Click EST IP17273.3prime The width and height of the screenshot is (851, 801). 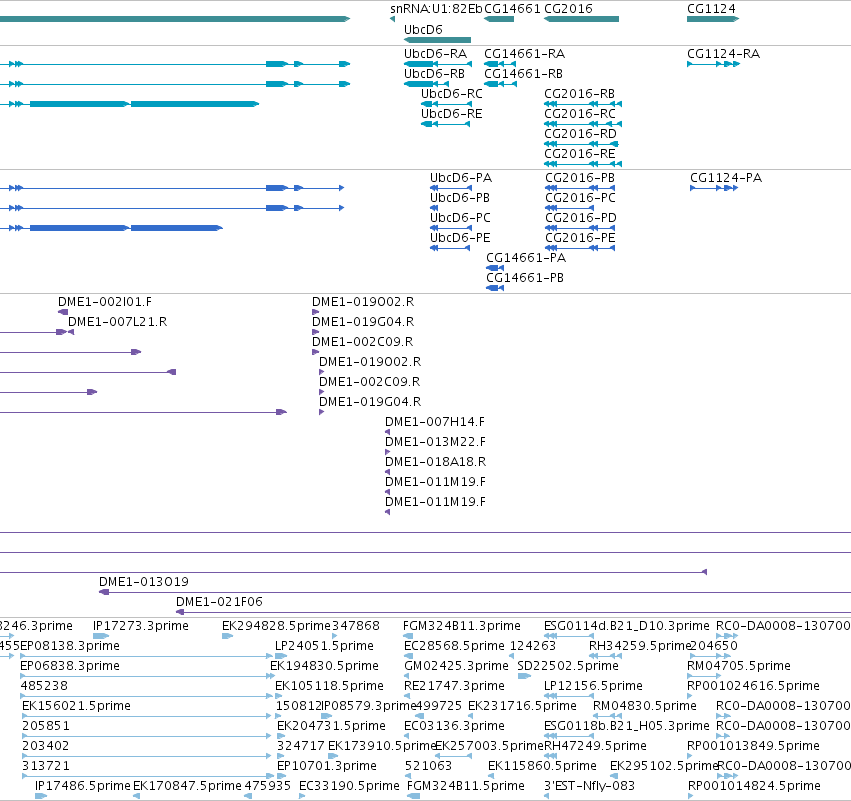(141, 626)
